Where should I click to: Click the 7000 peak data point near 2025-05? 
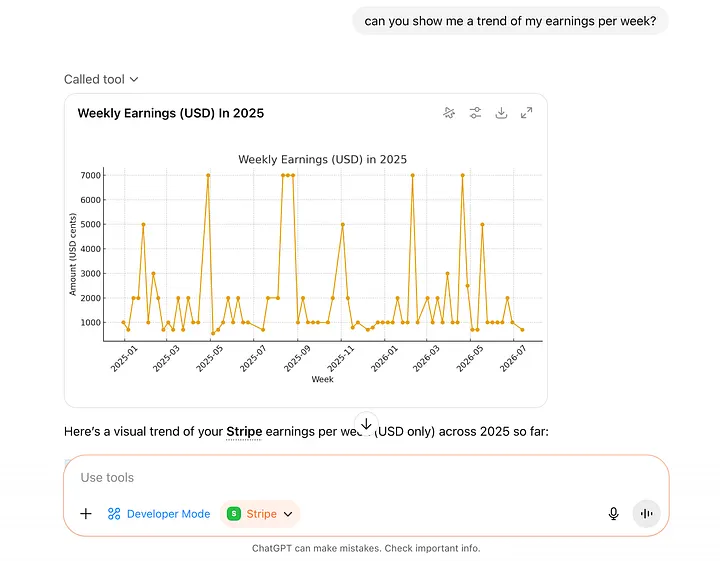pos(208,175)
